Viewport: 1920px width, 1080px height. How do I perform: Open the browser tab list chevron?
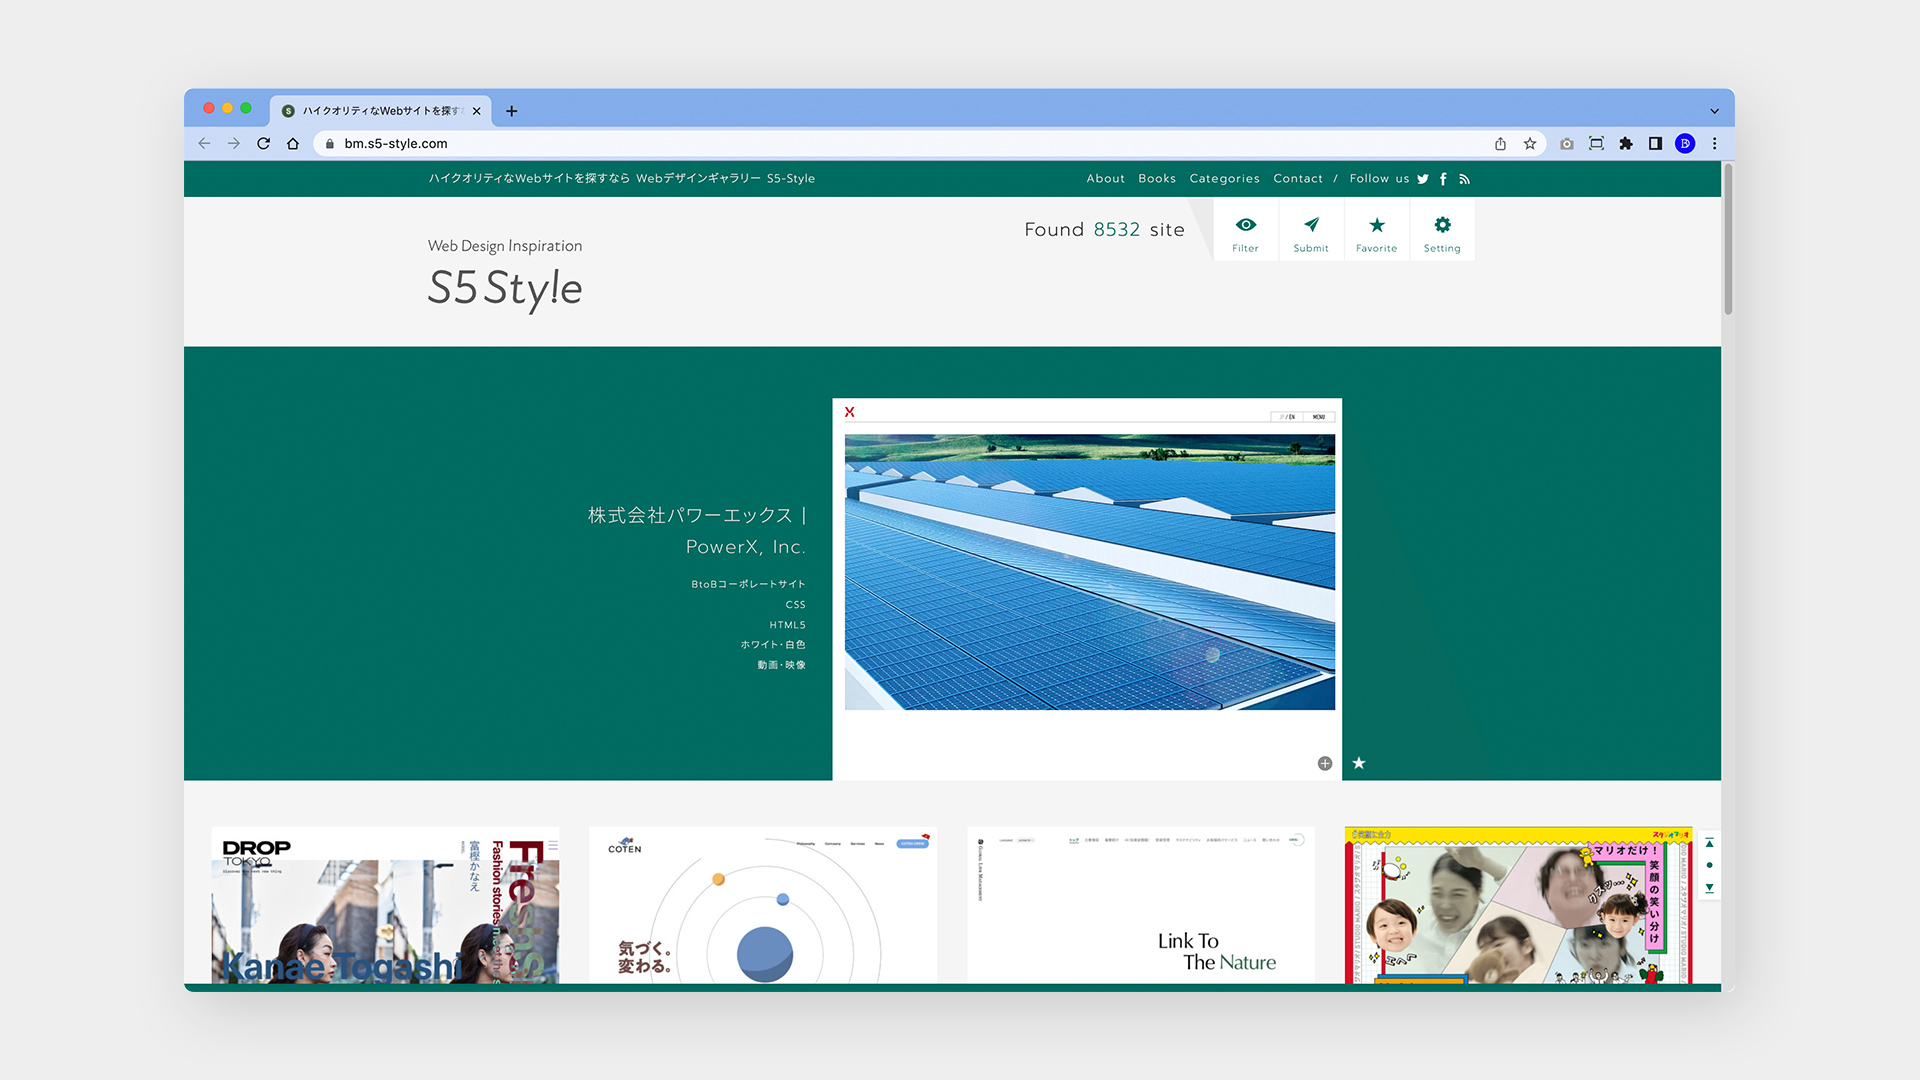(x=1714, y=110)
